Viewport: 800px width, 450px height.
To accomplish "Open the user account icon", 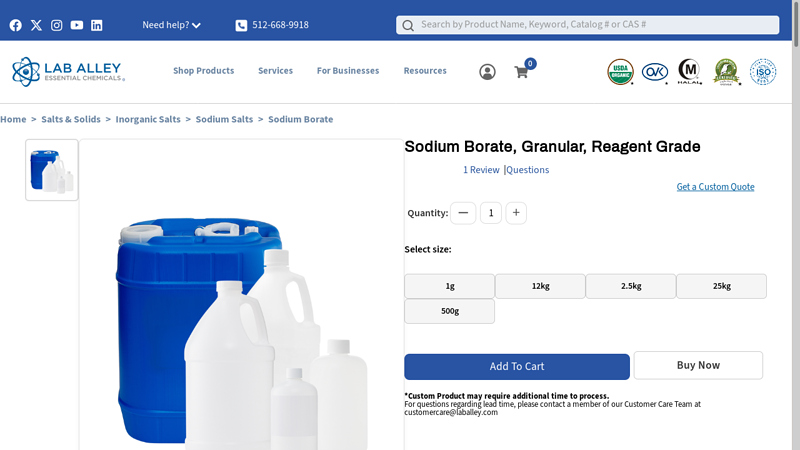I will click(x=487, y=72).
